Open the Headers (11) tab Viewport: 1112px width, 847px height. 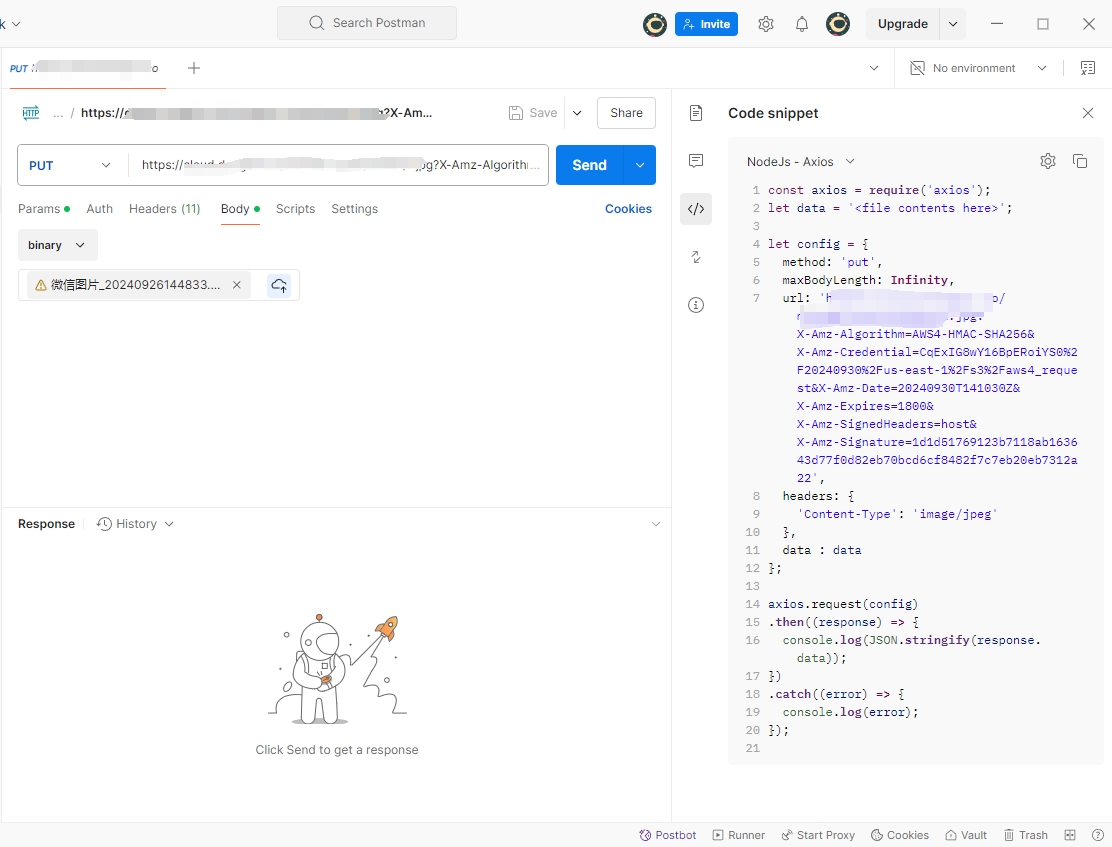tap(165, 209)
